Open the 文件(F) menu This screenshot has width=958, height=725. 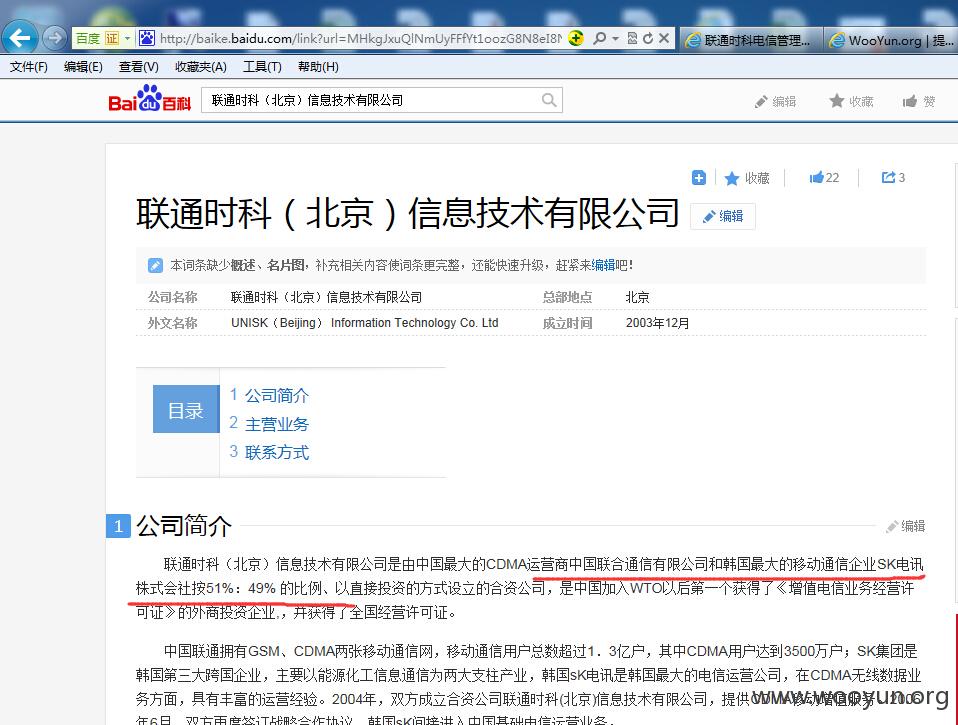click(28, 67)
